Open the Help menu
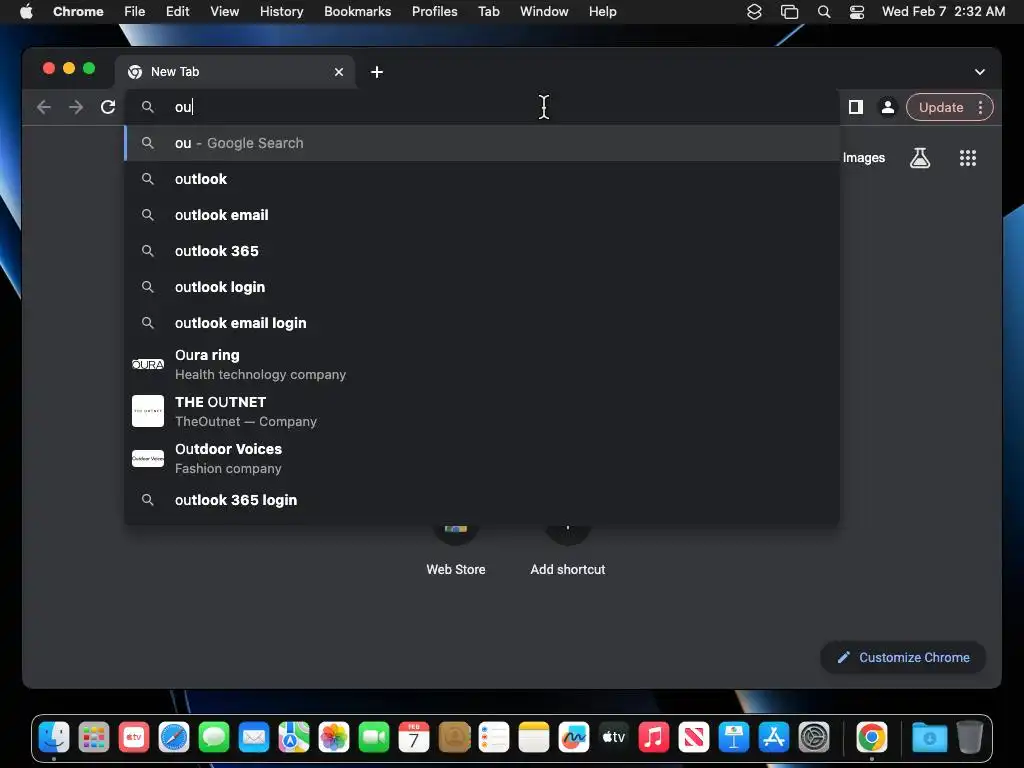The image size is (1024, 768). pyautogui.click(x=602, y=12)
